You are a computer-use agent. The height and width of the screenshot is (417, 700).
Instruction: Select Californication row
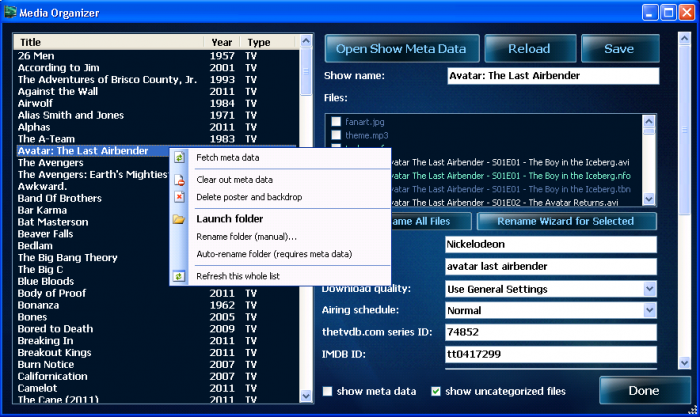156,377
